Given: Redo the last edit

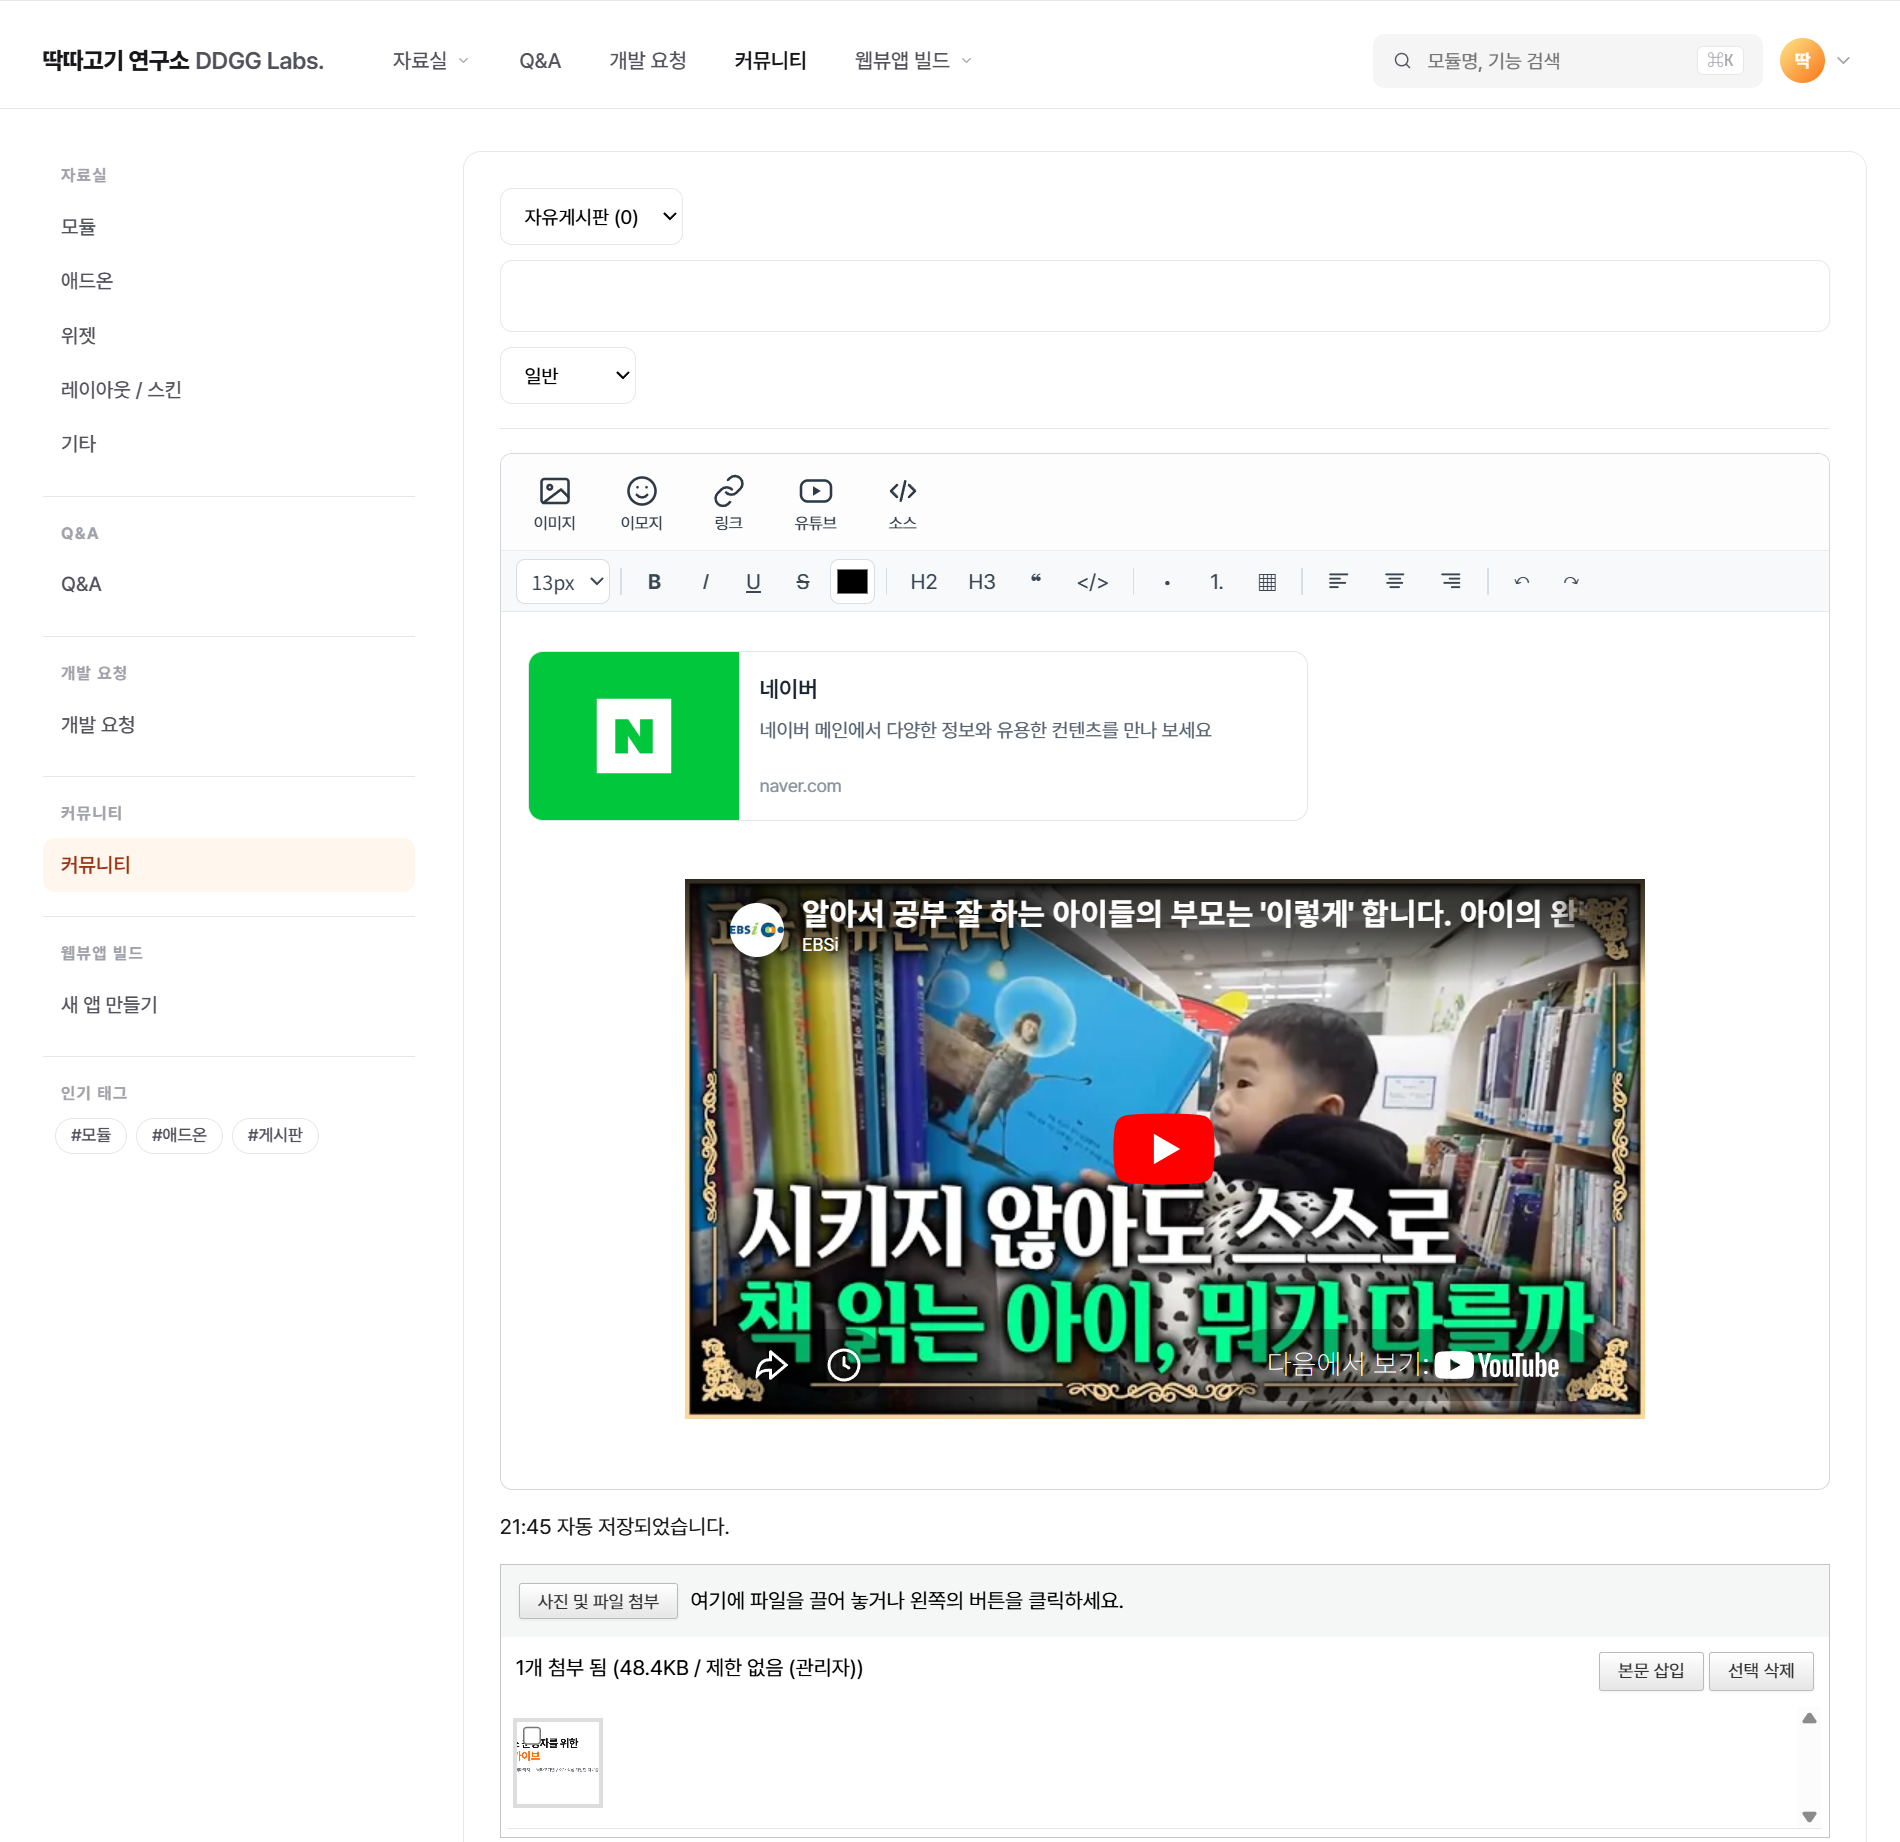Looking at the screenshot, I should click(x=1571, y=582).
